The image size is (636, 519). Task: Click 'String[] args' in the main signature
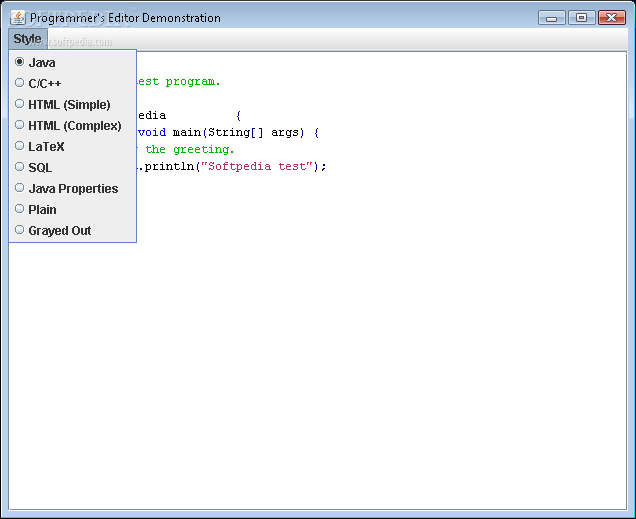(254, 133)
